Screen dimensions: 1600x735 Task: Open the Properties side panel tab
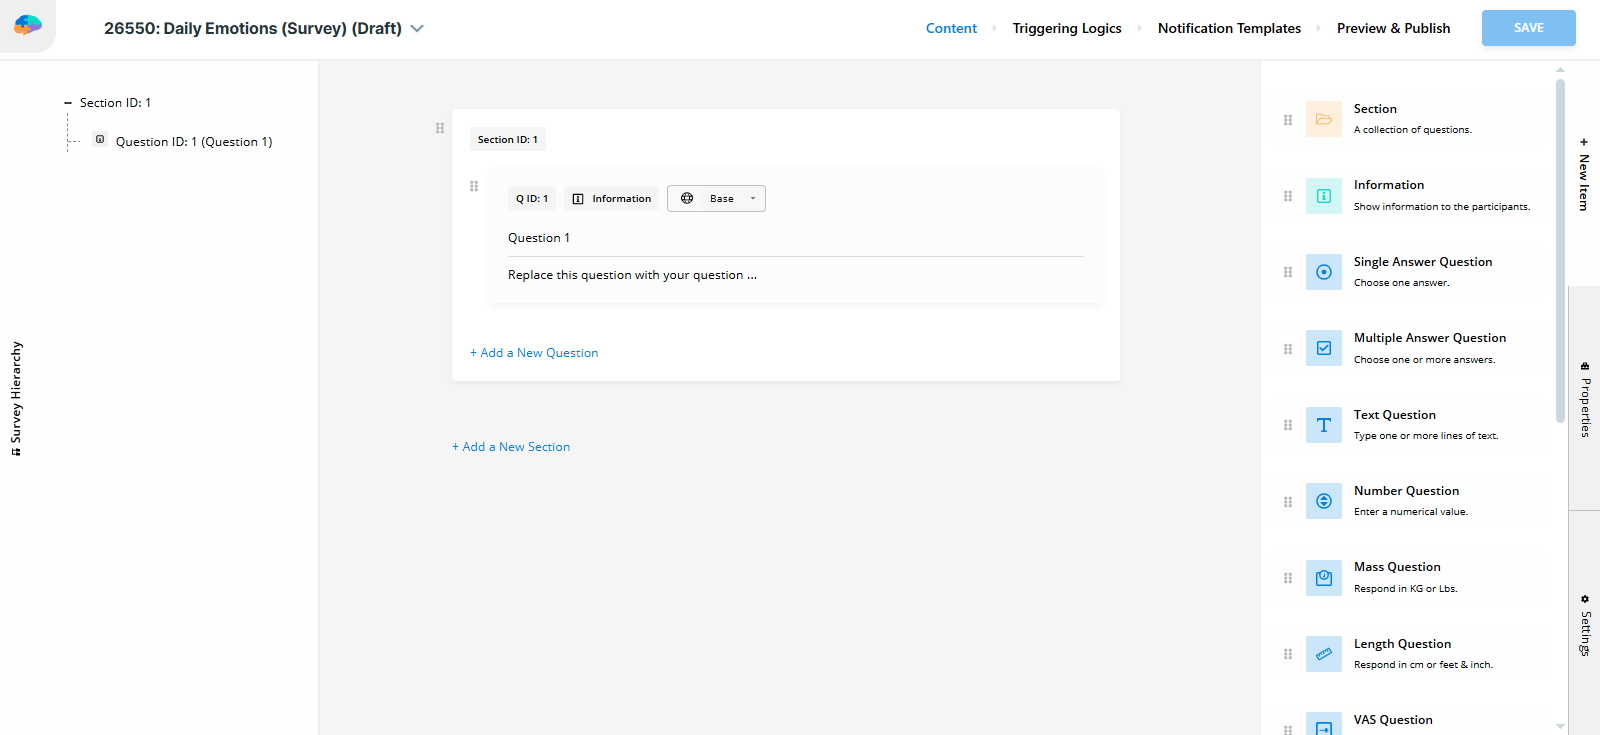(1585, 400)
